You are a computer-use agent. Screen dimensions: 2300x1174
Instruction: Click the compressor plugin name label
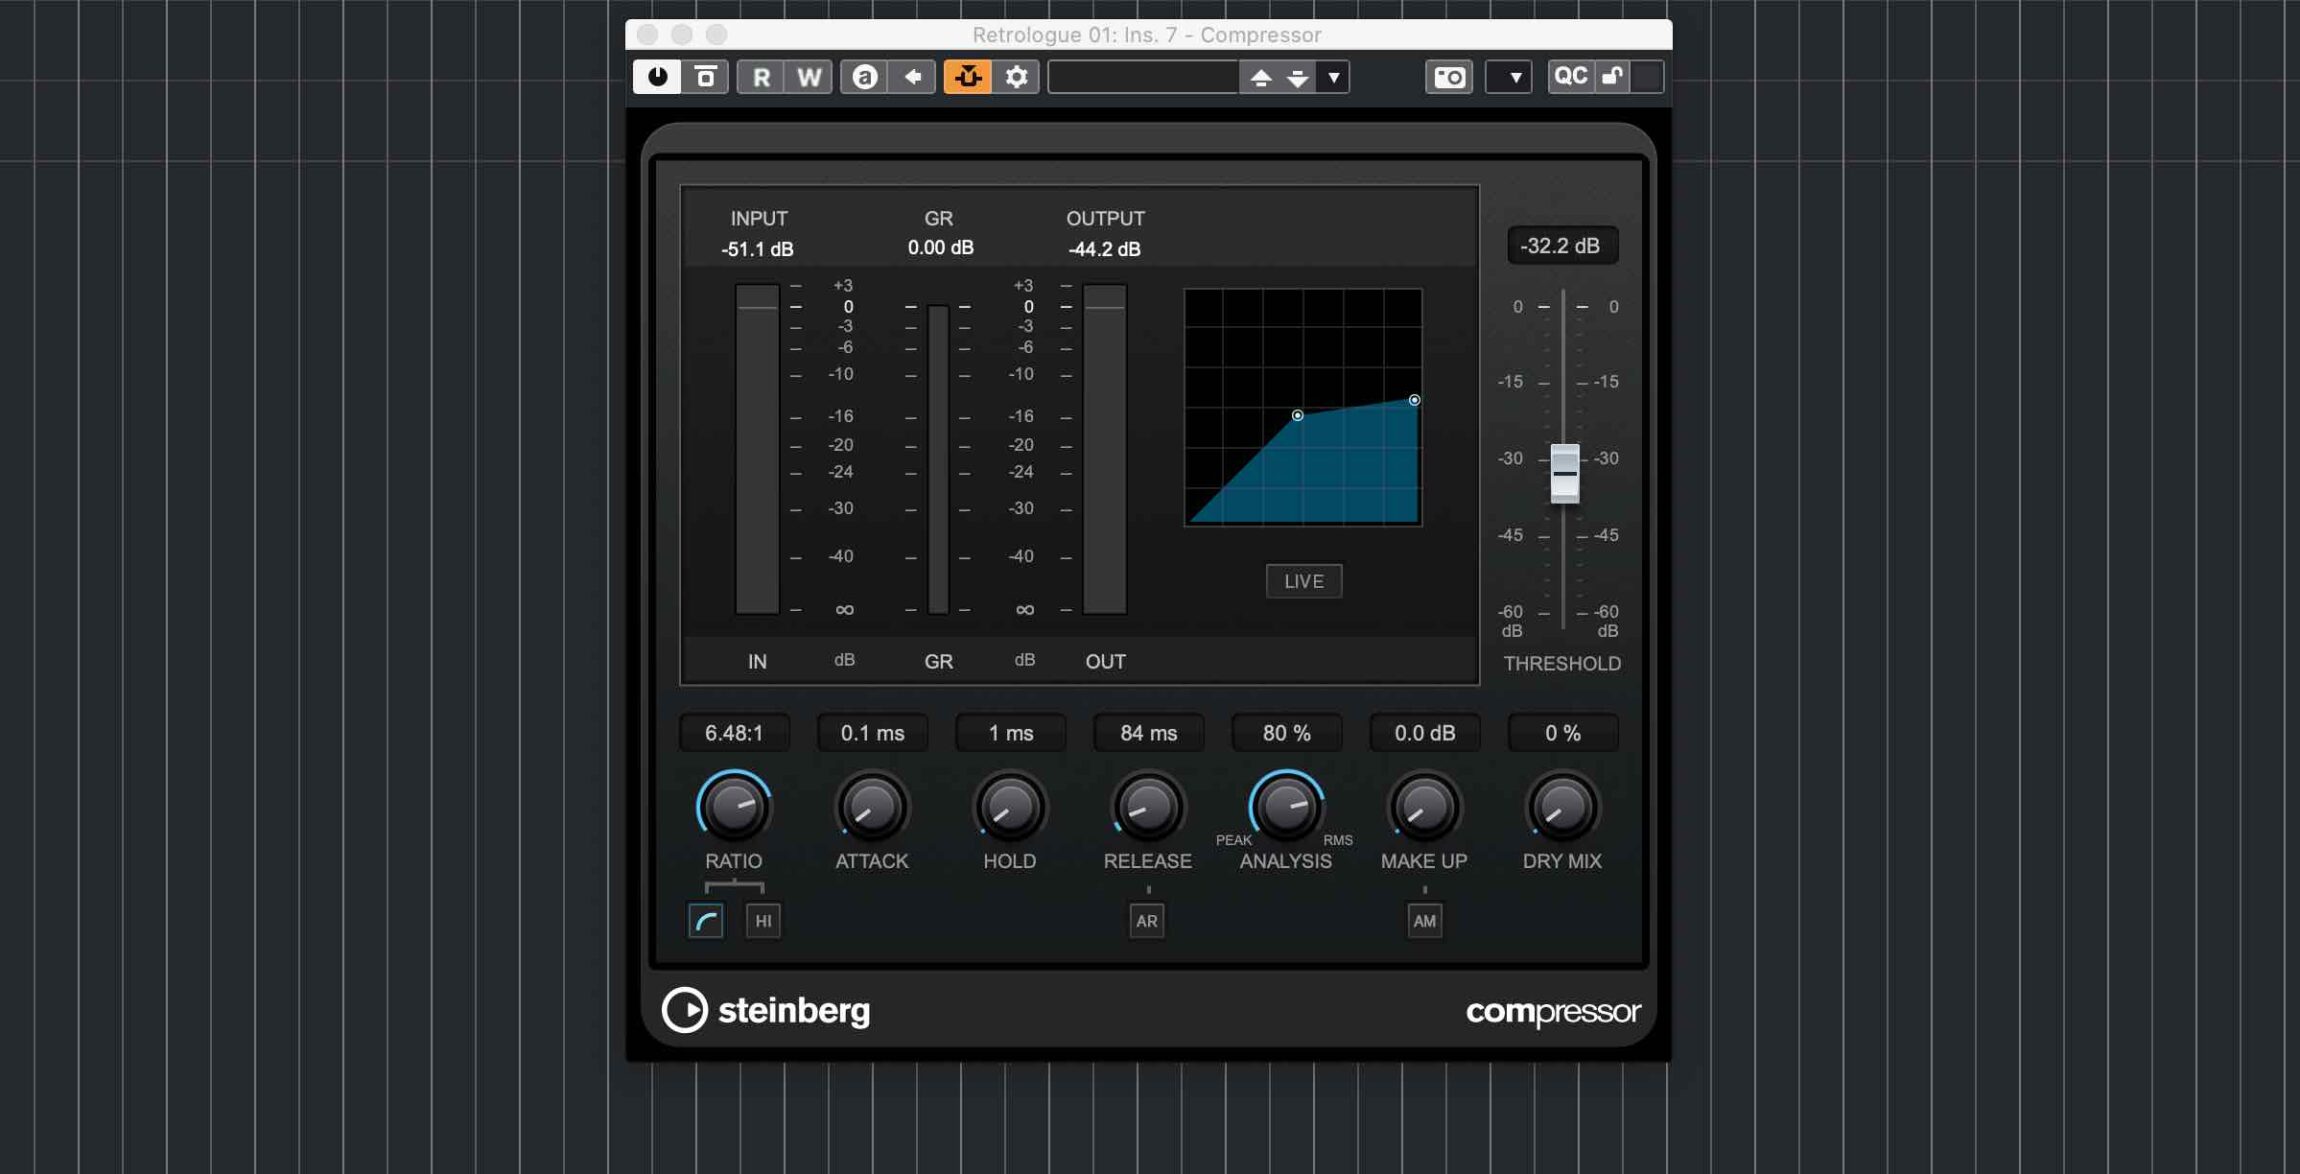(1553, 1012)
